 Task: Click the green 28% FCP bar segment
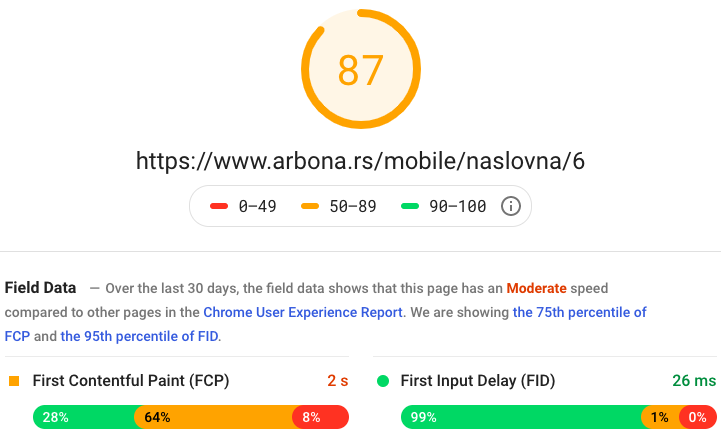coord(84,417)
